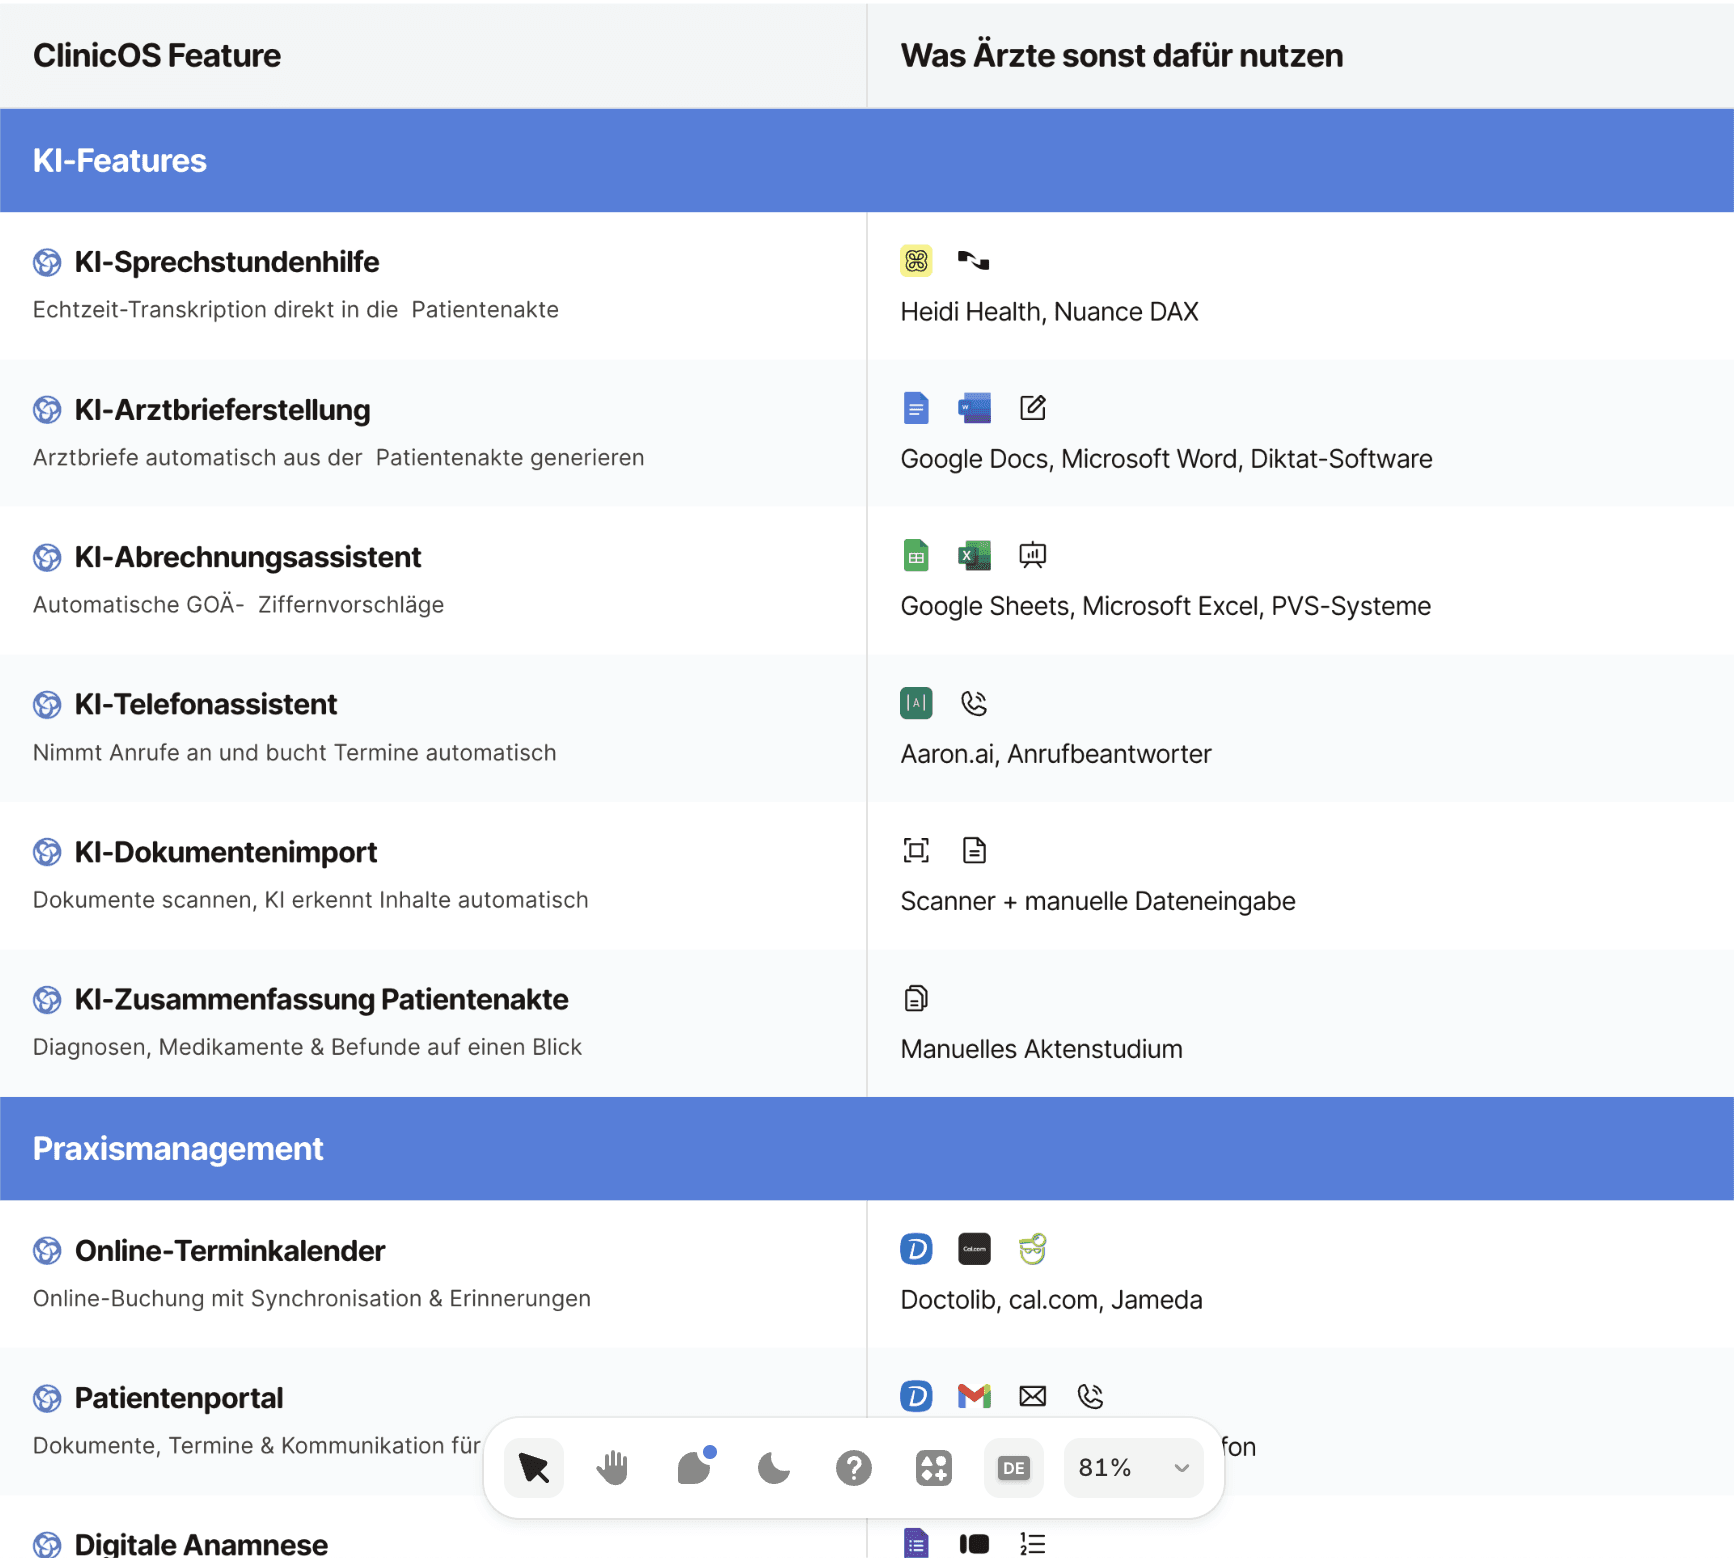Click the ClinicOS logo beside Online-Terminkalender
The height and width of the screenshot is (1558, 1734).
click(x=47, y=1250)
